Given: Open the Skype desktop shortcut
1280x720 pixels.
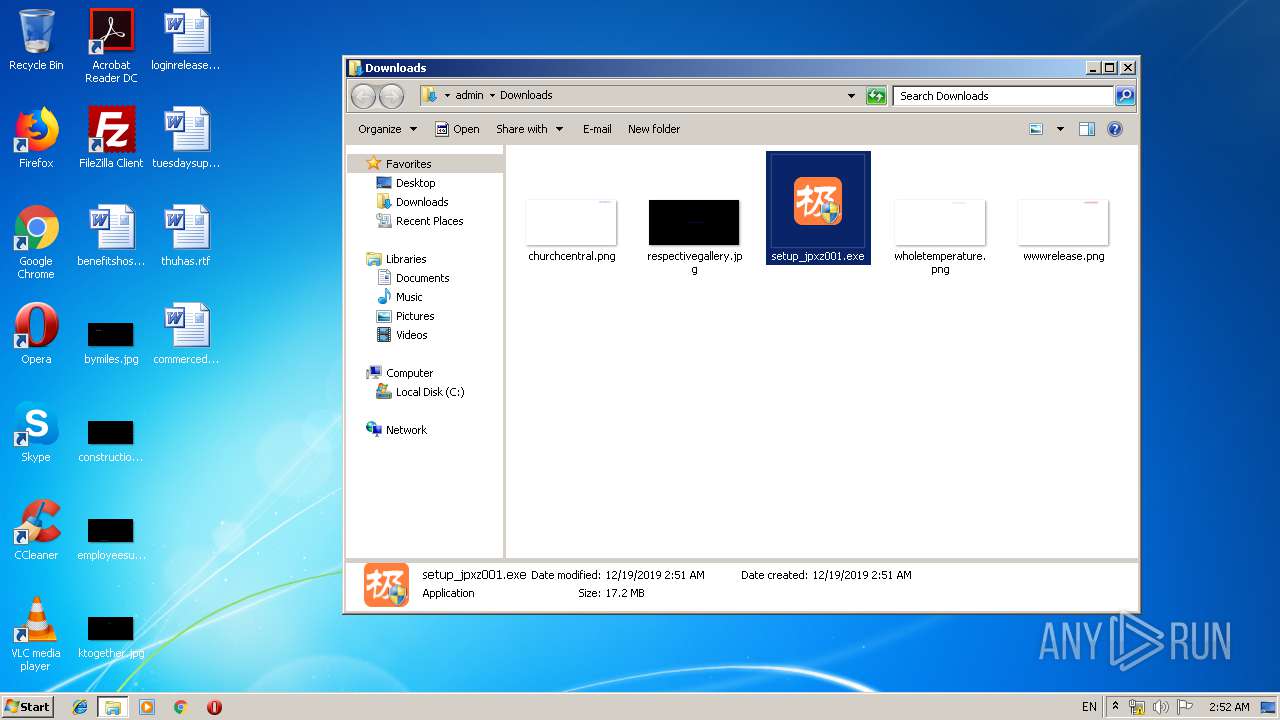Looking at the screenshot, I should 36,432.
